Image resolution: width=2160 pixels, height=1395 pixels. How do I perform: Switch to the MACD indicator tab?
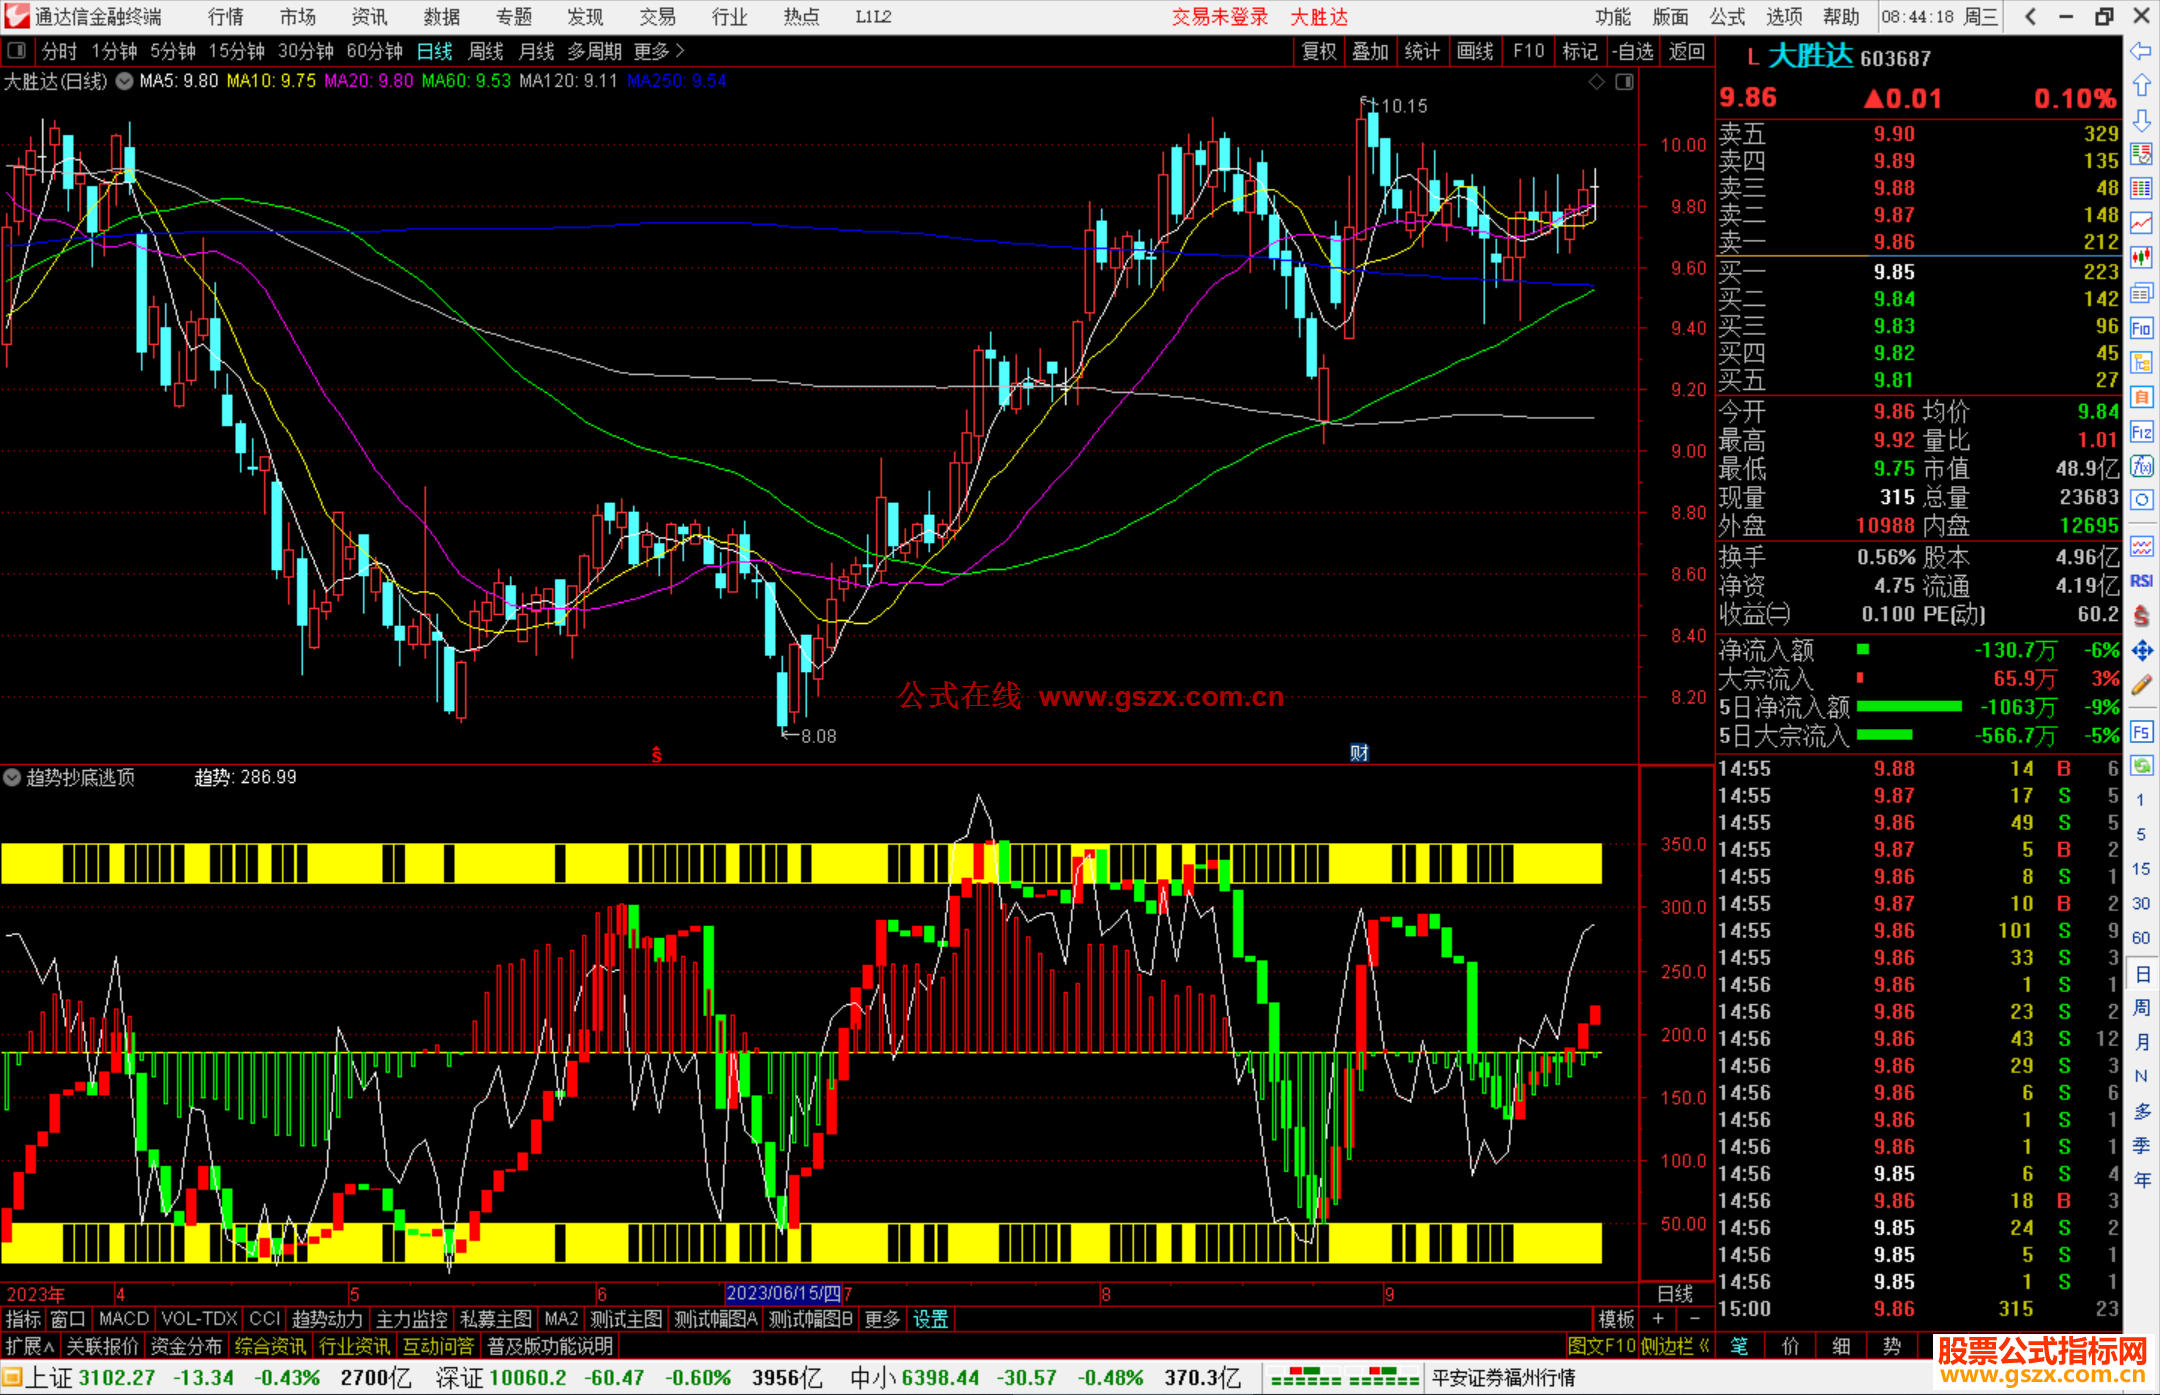point(124,1319)
